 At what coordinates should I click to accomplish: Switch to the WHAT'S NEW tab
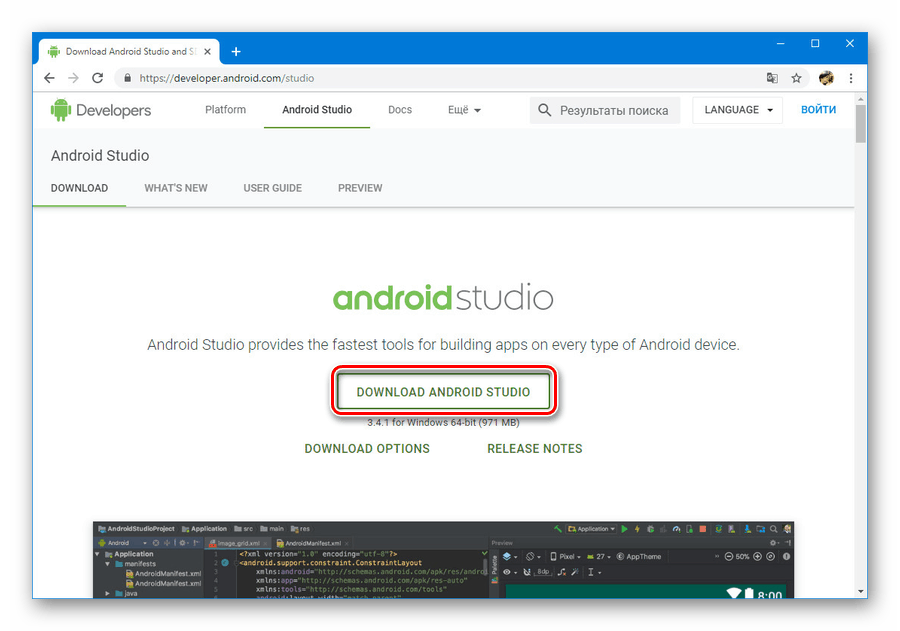tap(175, 188)
